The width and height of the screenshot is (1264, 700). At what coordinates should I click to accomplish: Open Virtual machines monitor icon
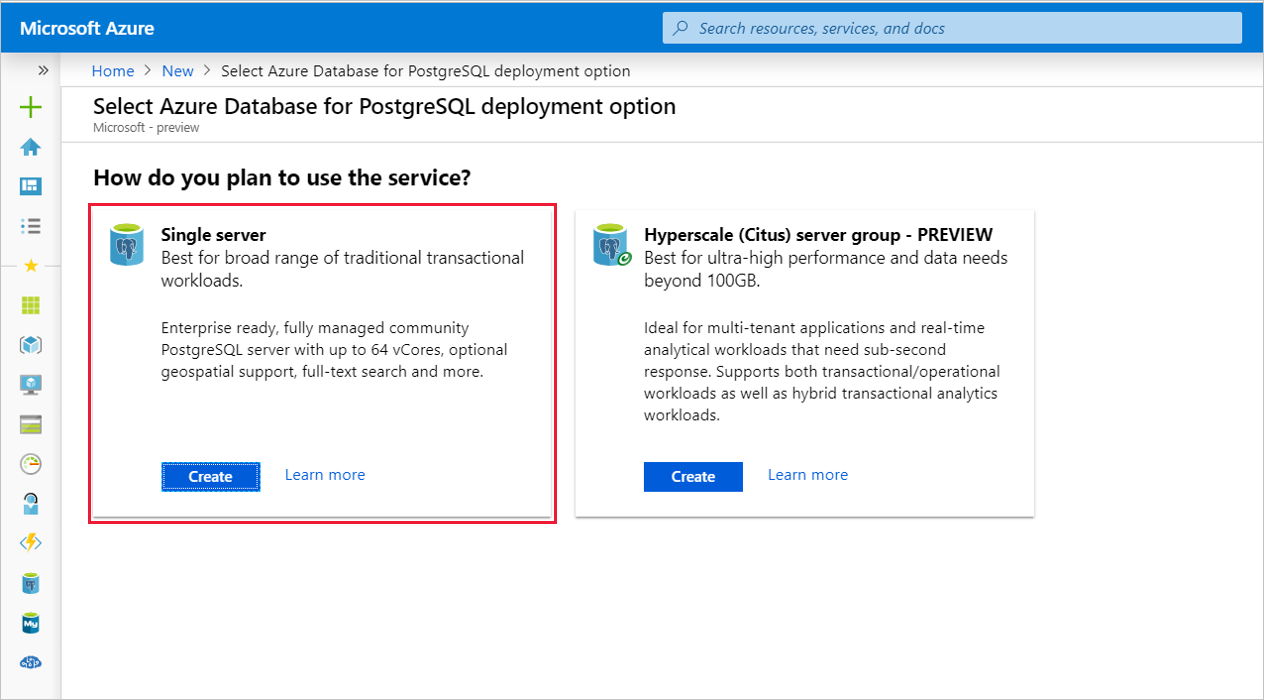click(31, 384)
